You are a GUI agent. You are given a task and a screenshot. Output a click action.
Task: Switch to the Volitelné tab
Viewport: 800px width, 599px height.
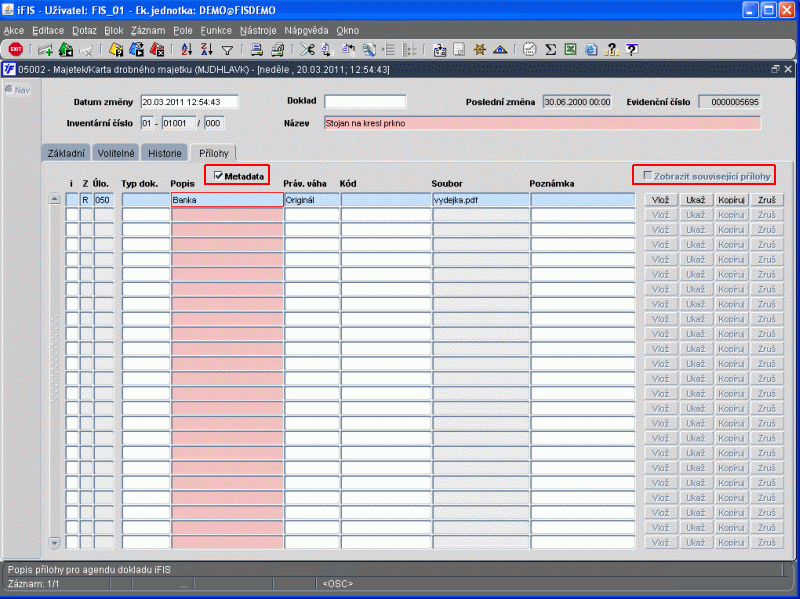coord(116,153)
